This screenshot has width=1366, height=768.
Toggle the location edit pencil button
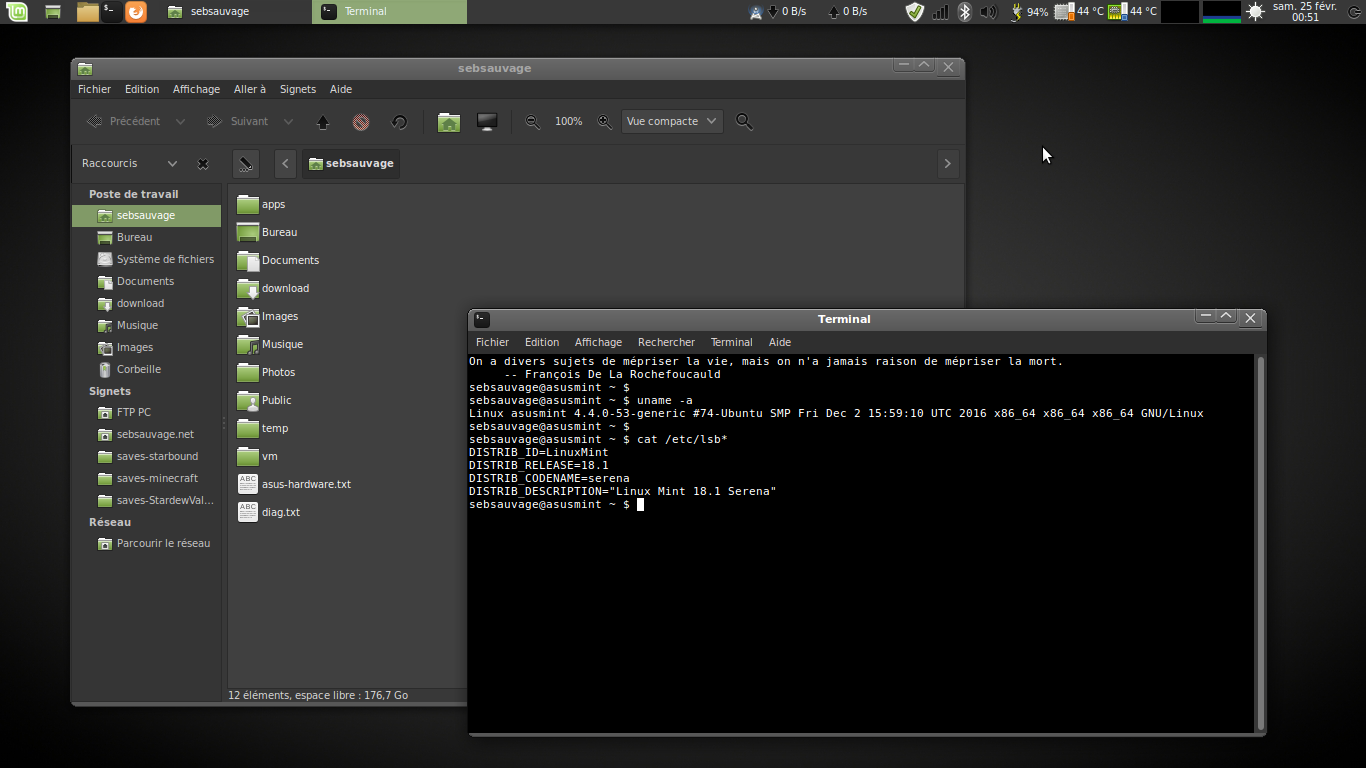tap(245, 164)
